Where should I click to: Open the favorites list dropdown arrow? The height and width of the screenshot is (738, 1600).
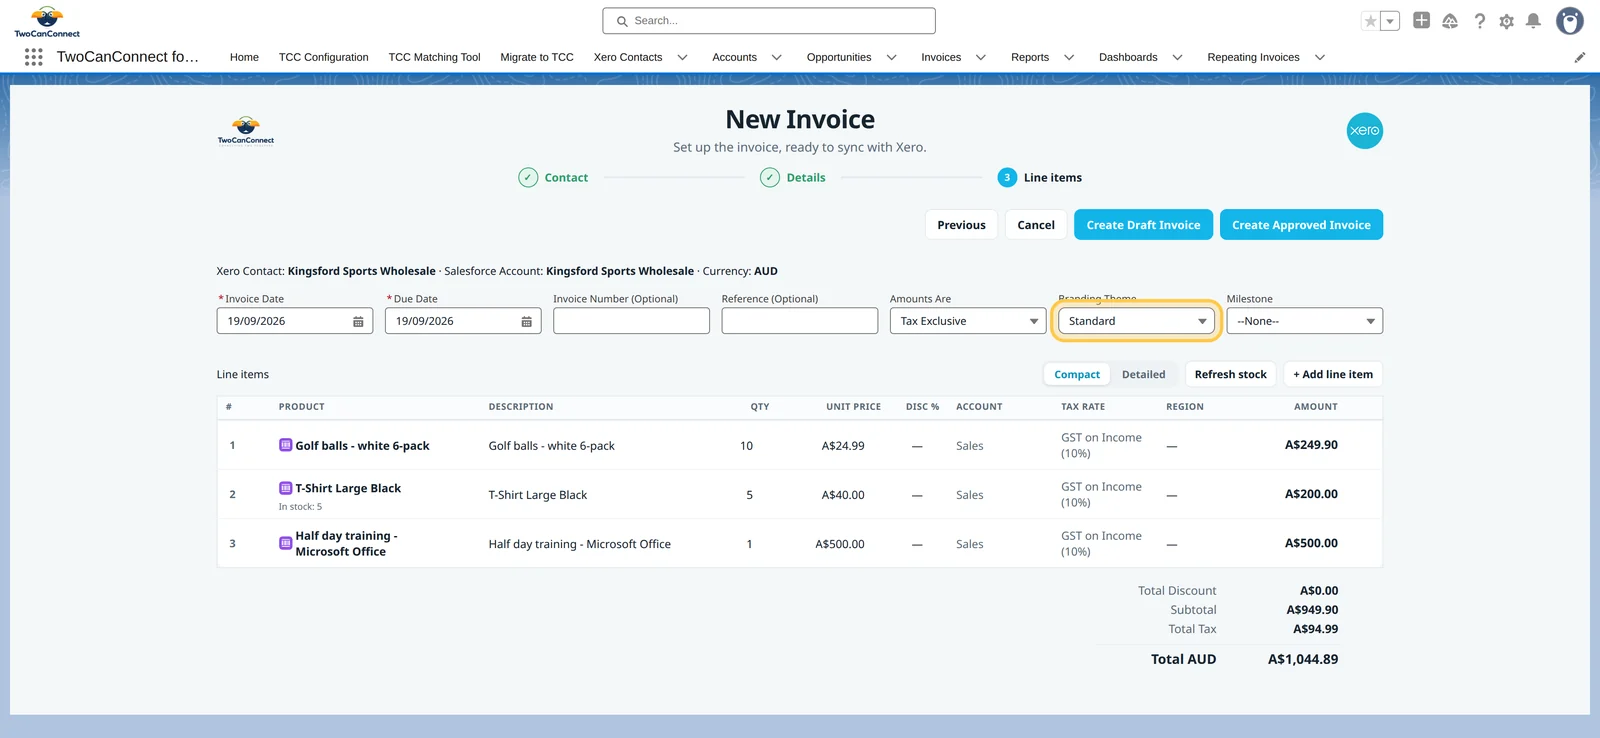coord(1390,21)
